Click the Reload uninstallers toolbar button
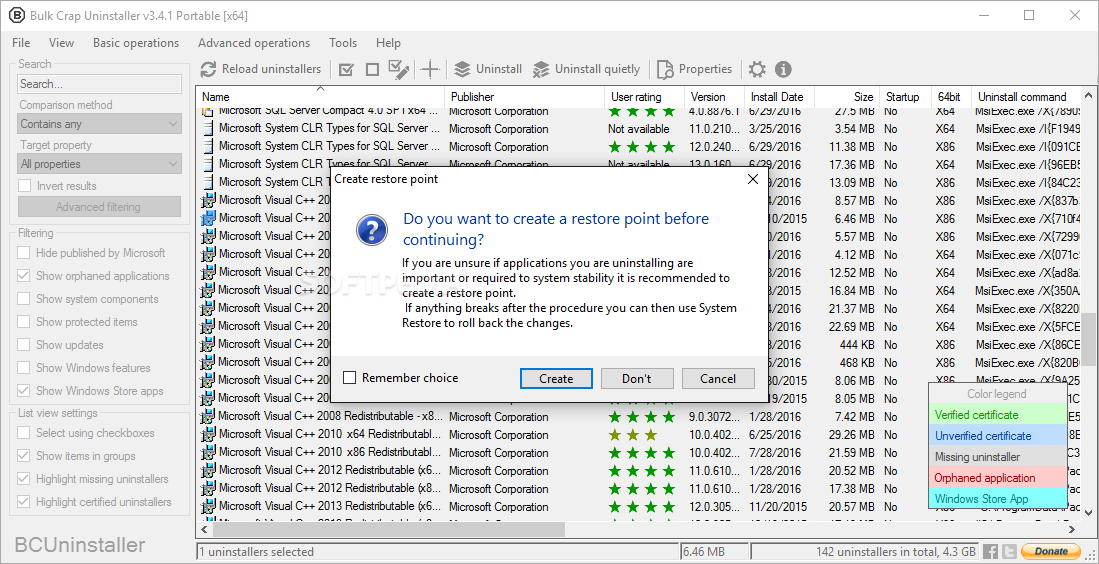Screen dimensions: 1099x564 point(261,69)
